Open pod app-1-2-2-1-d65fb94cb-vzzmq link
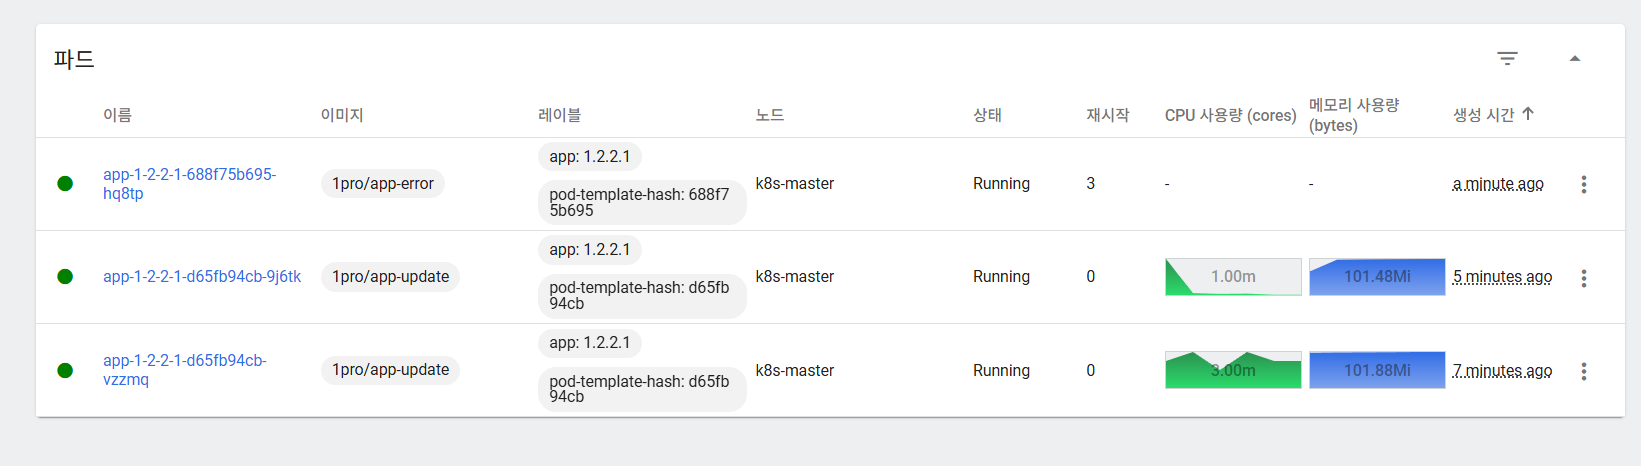 tap(185, 370)
